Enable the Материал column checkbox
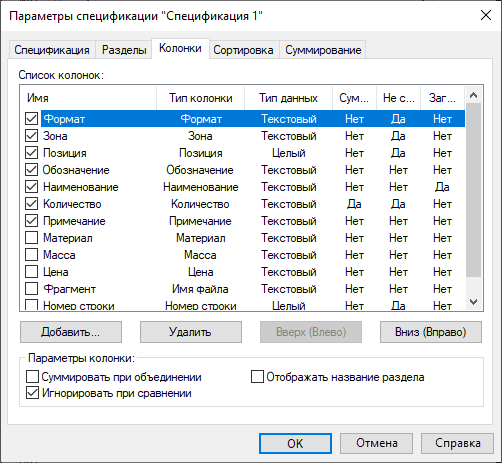Viewport: 502px width, 463px height. pyautogui.click(x=31, y=237)
